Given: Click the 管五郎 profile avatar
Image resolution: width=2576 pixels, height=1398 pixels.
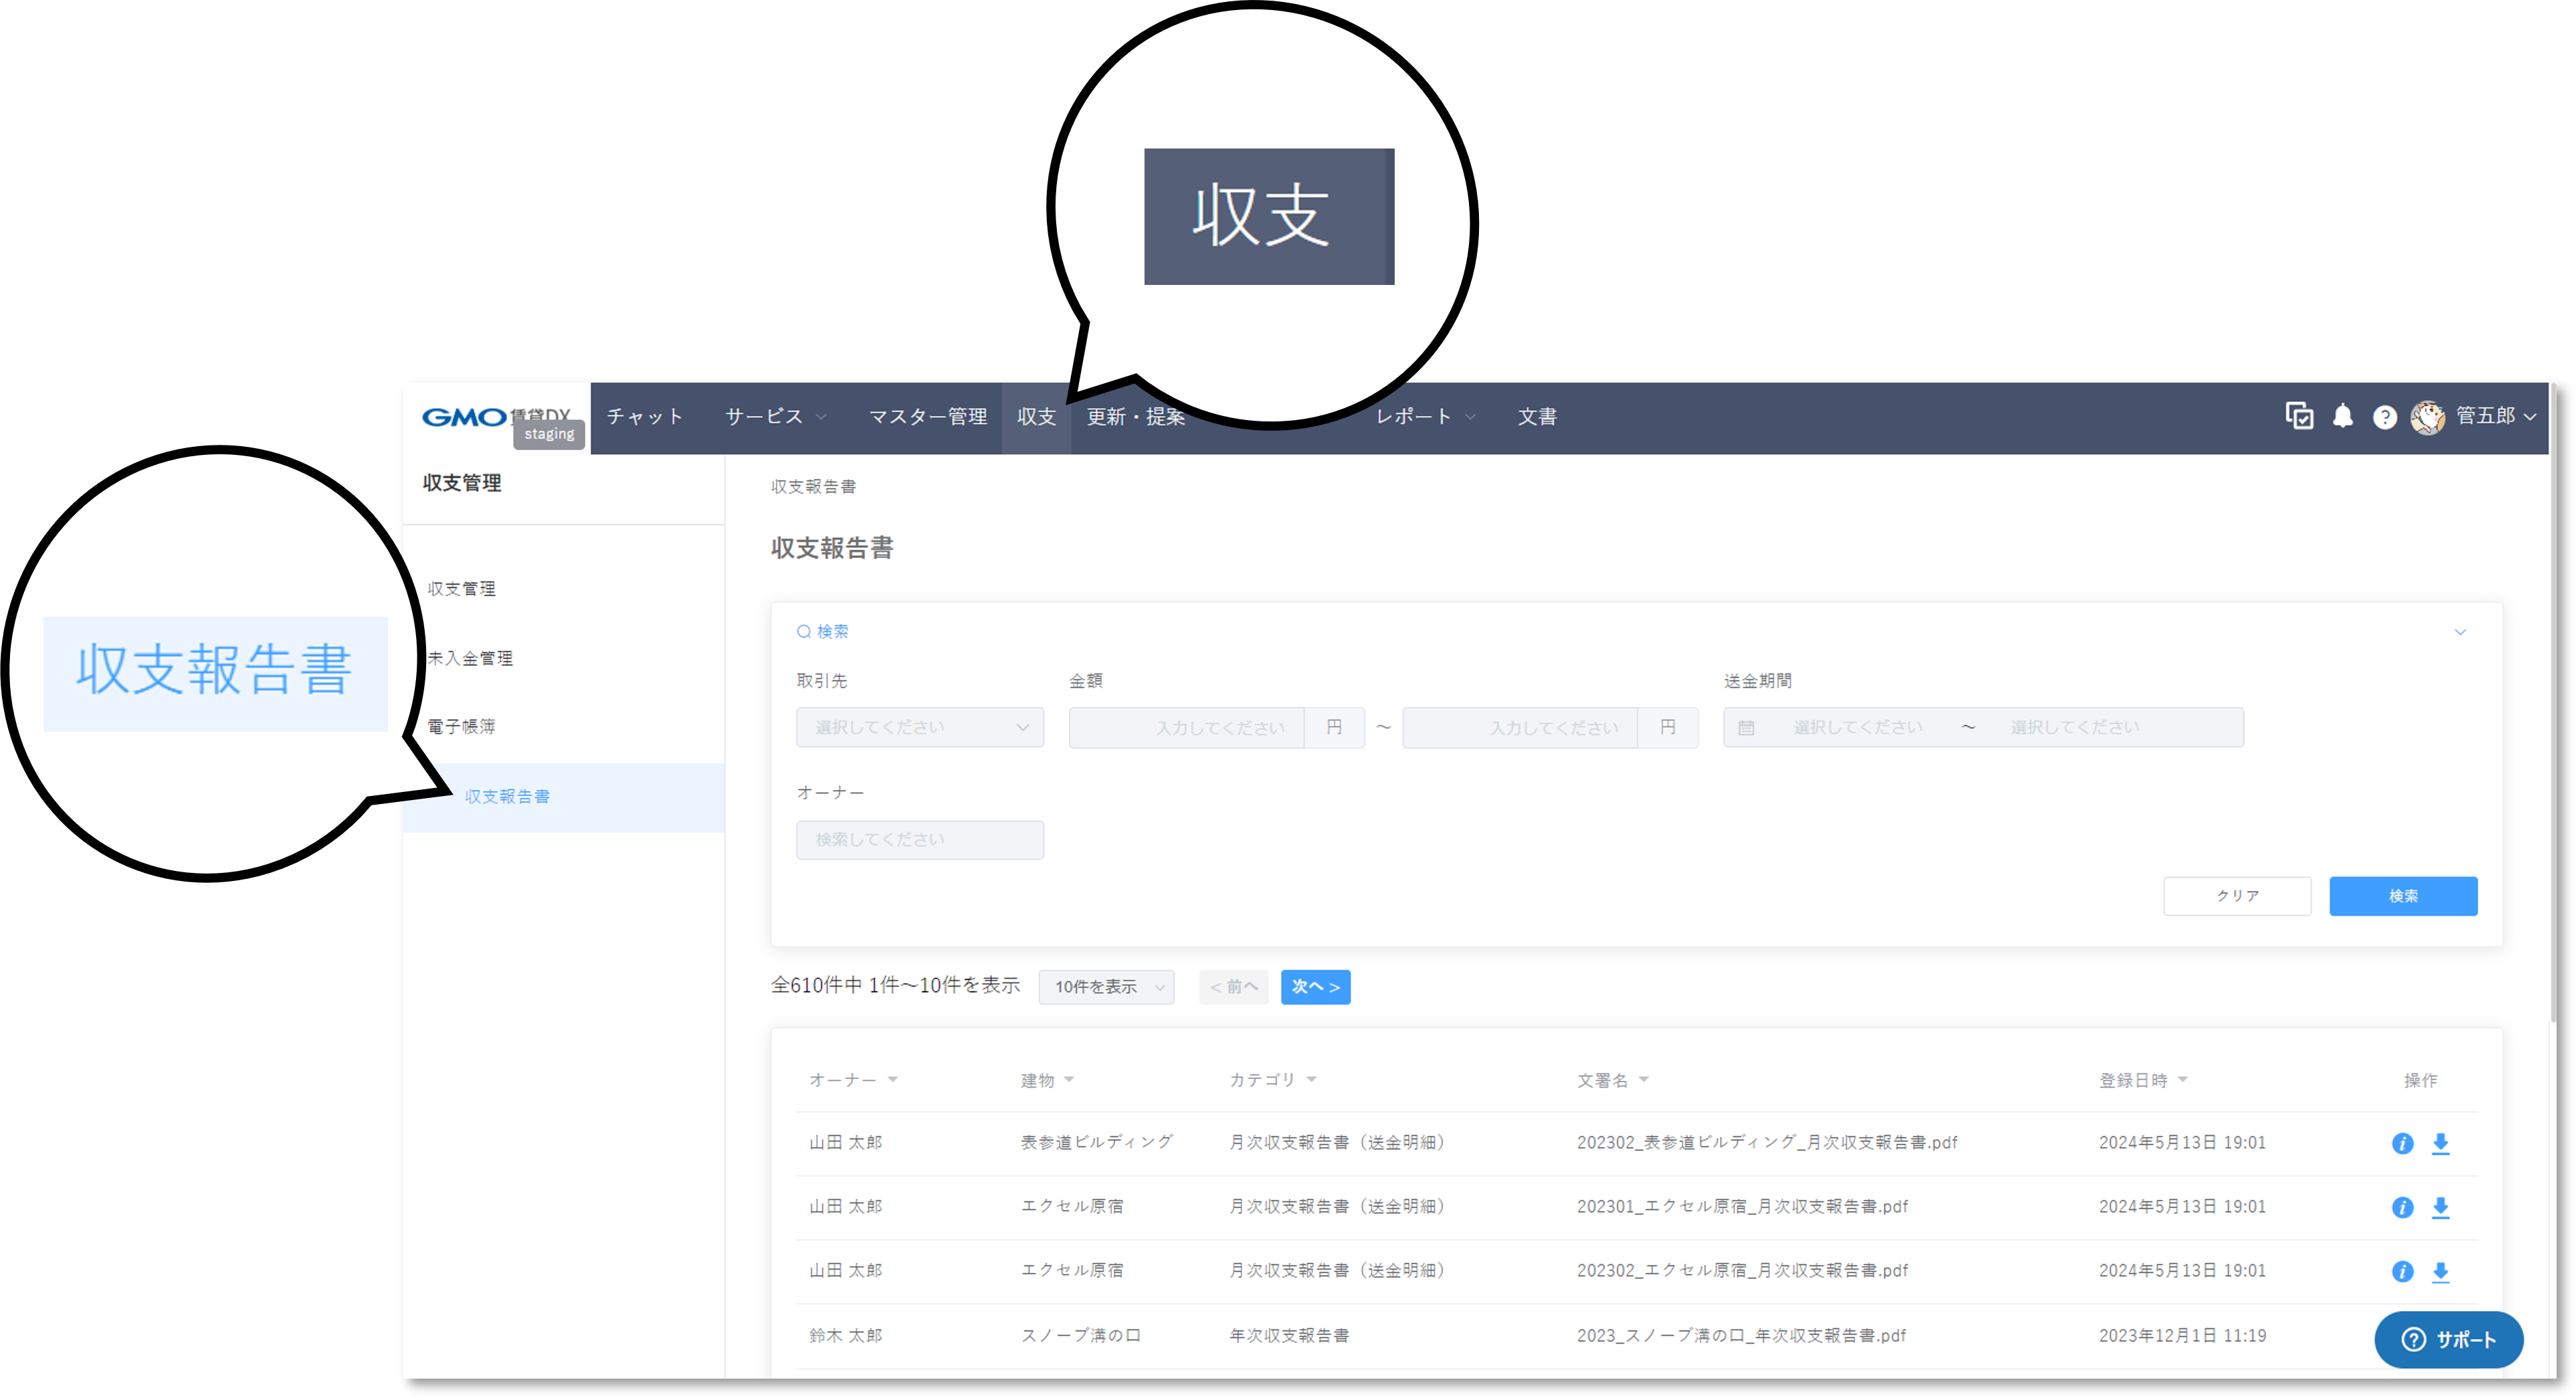Looking at the screenshot, I should point(2428,417).
